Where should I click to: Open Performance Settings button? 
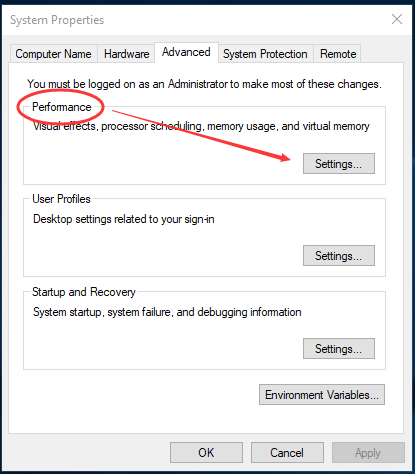click(339, 164)
